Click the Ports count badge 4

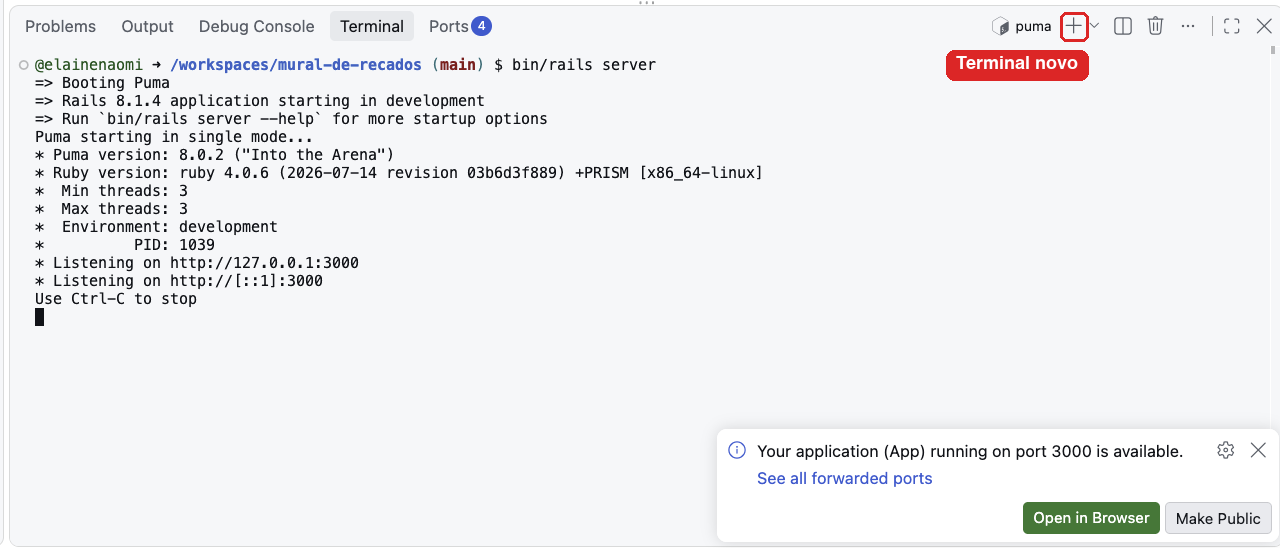click(x=481, y=26)
